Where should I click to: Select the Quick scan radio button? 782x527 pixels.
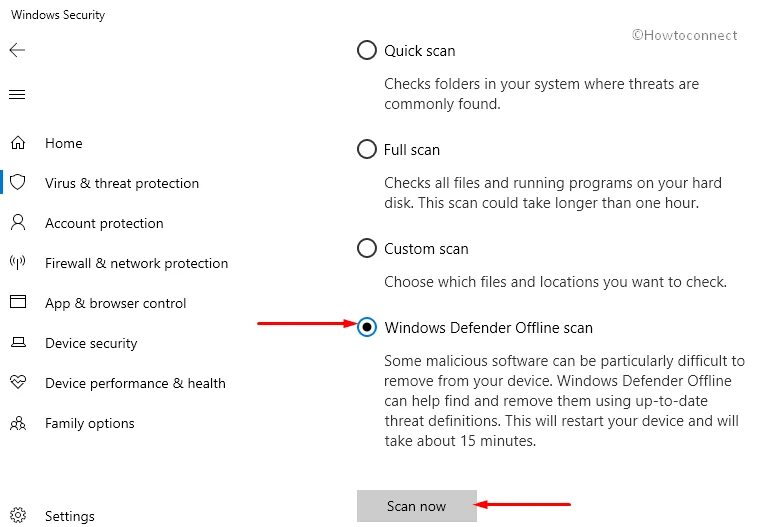[367, 50]
